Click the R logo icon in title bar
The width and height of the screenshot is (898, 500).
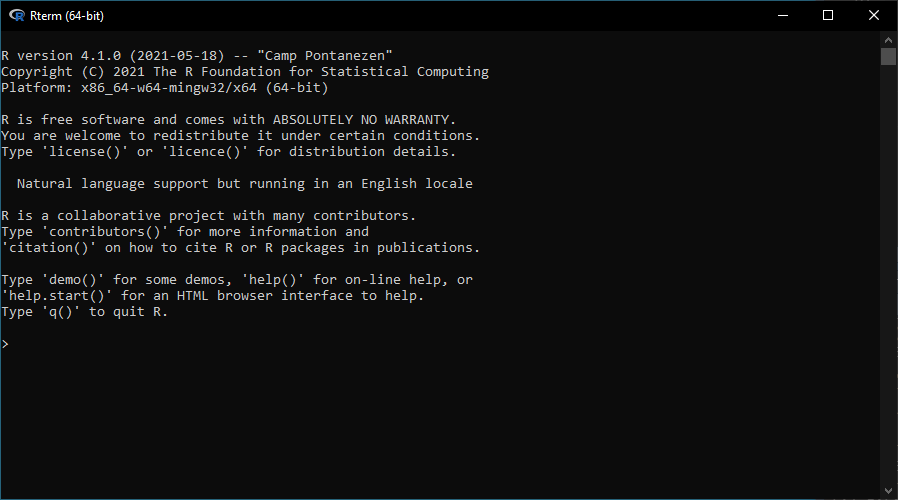[16, 16]
